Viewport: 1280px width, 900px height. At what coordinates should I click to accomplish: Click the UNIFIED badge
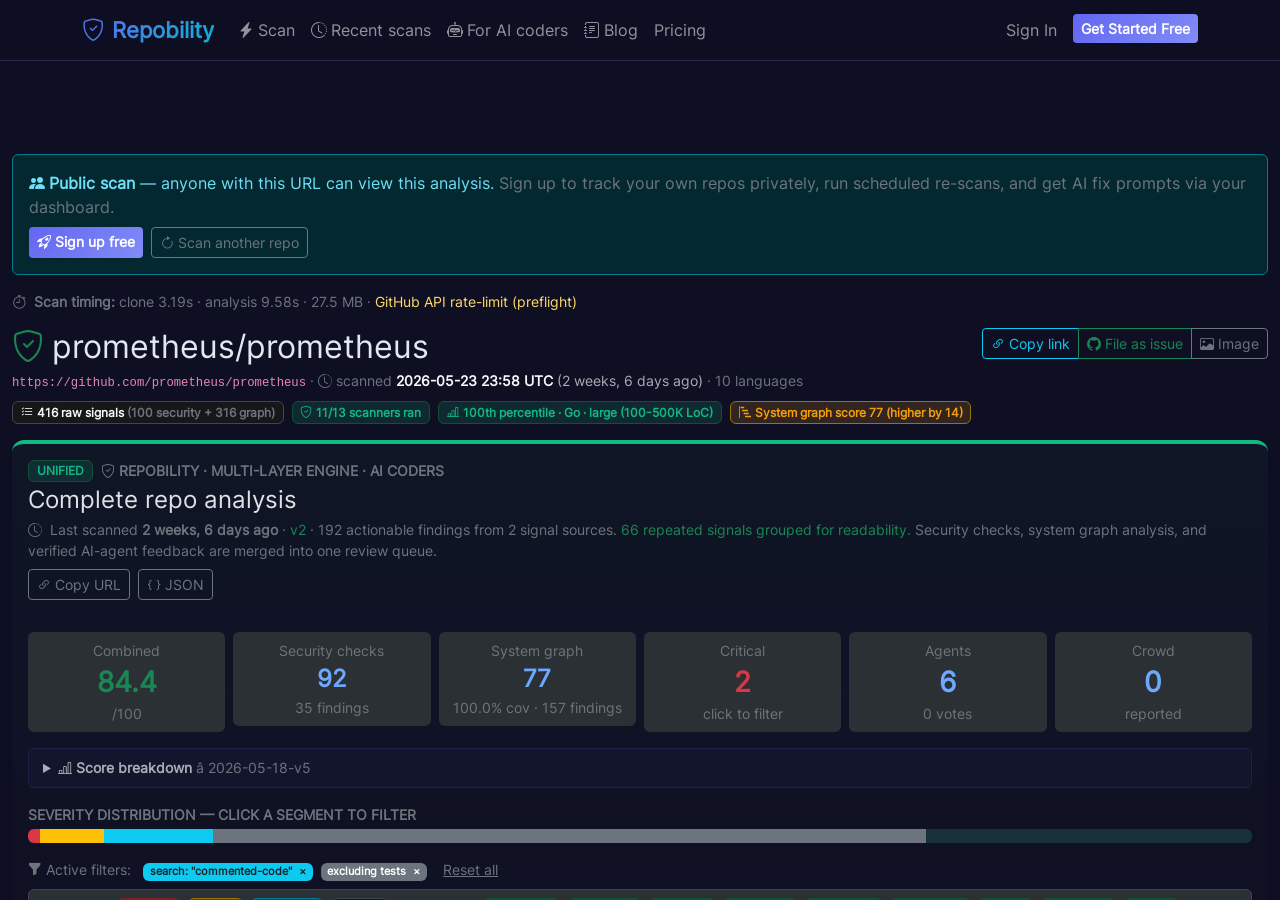tap(60, 471)
